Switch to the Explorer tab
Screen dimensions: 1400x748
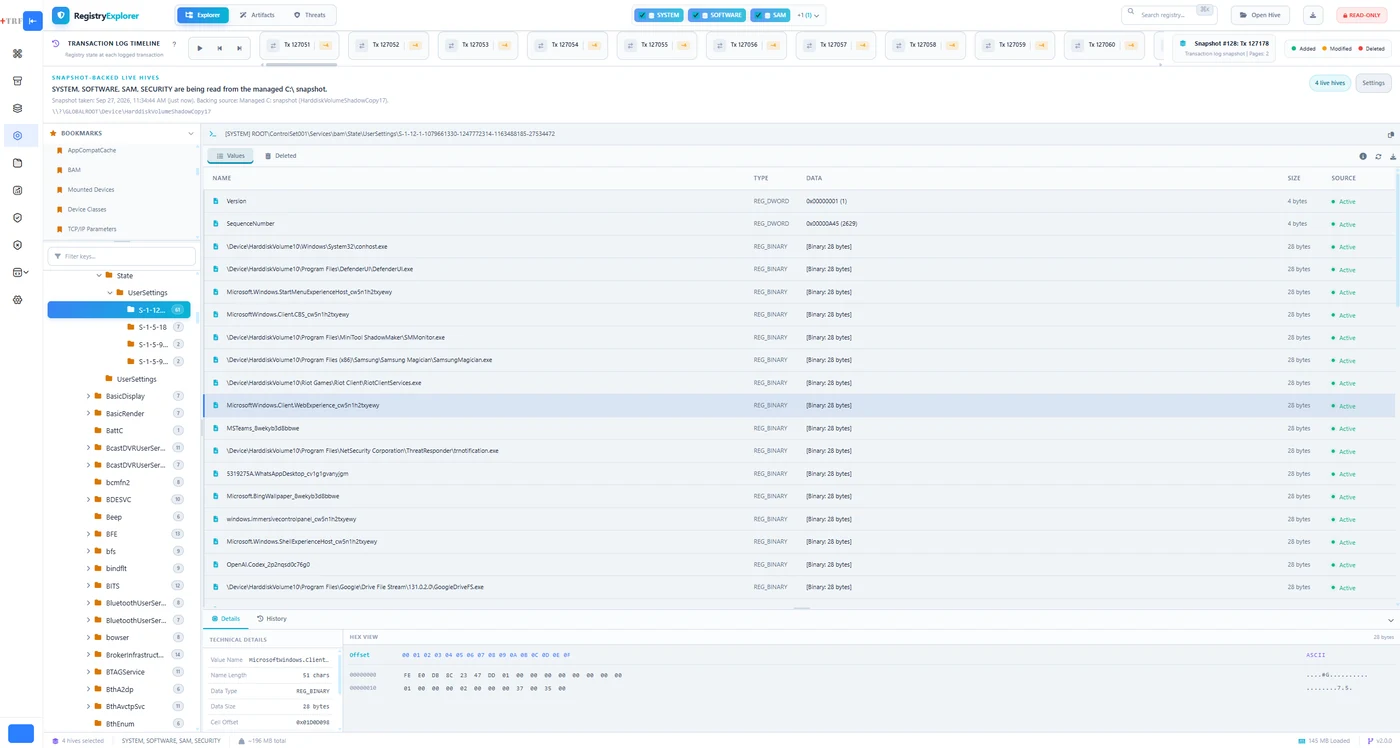203,15
